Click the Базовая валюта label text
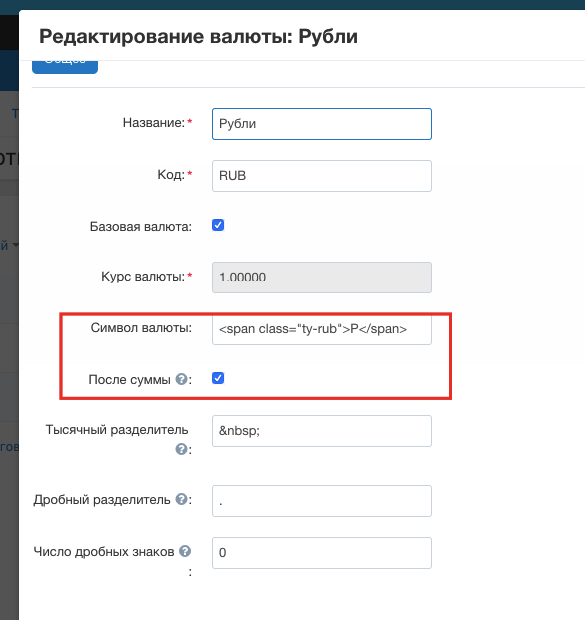 coord(140,227)
